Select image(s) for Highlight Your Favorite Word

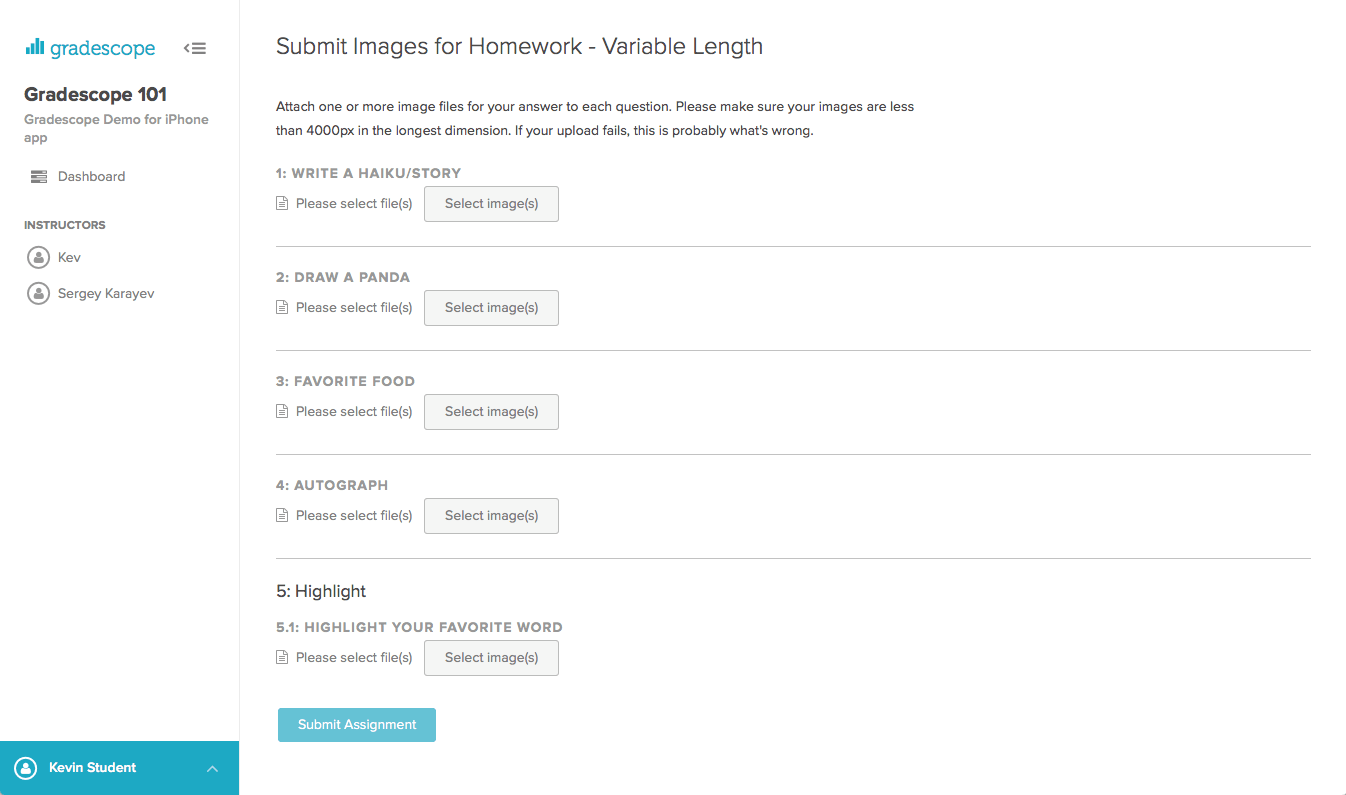[x=491, y=657]
